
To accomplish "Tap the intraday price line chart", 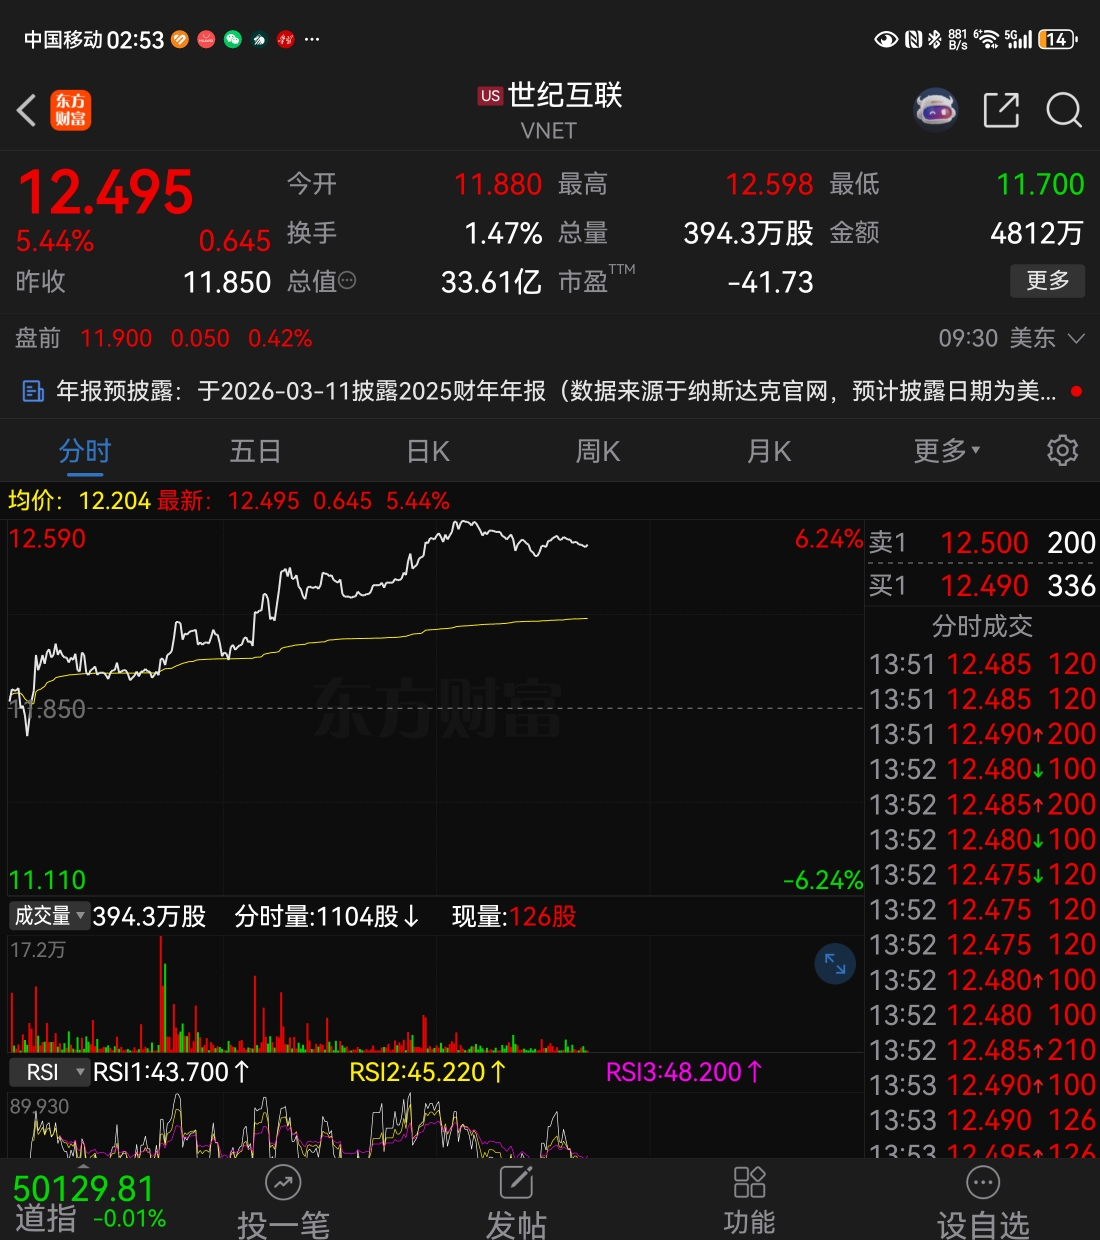I will pos(435,706).
